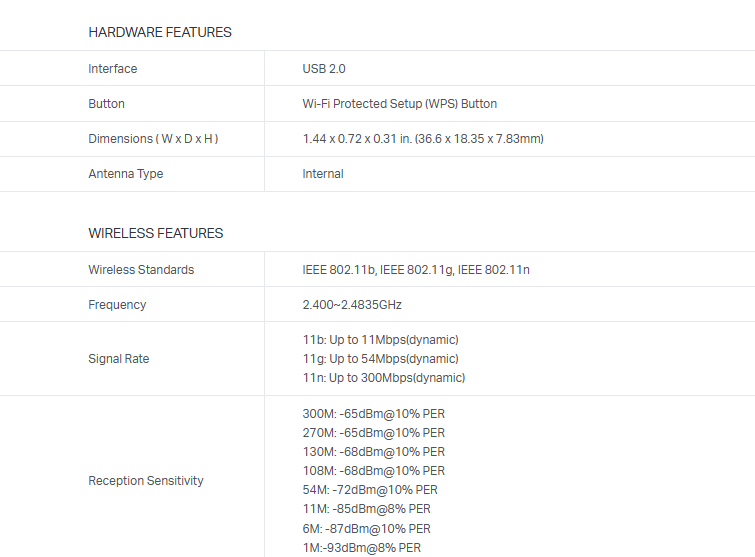Screen dimensions: 755x557
Task: Click the HARDWARE FEATURES section heading
Action: pyautogui.click(x=160, y=32)
